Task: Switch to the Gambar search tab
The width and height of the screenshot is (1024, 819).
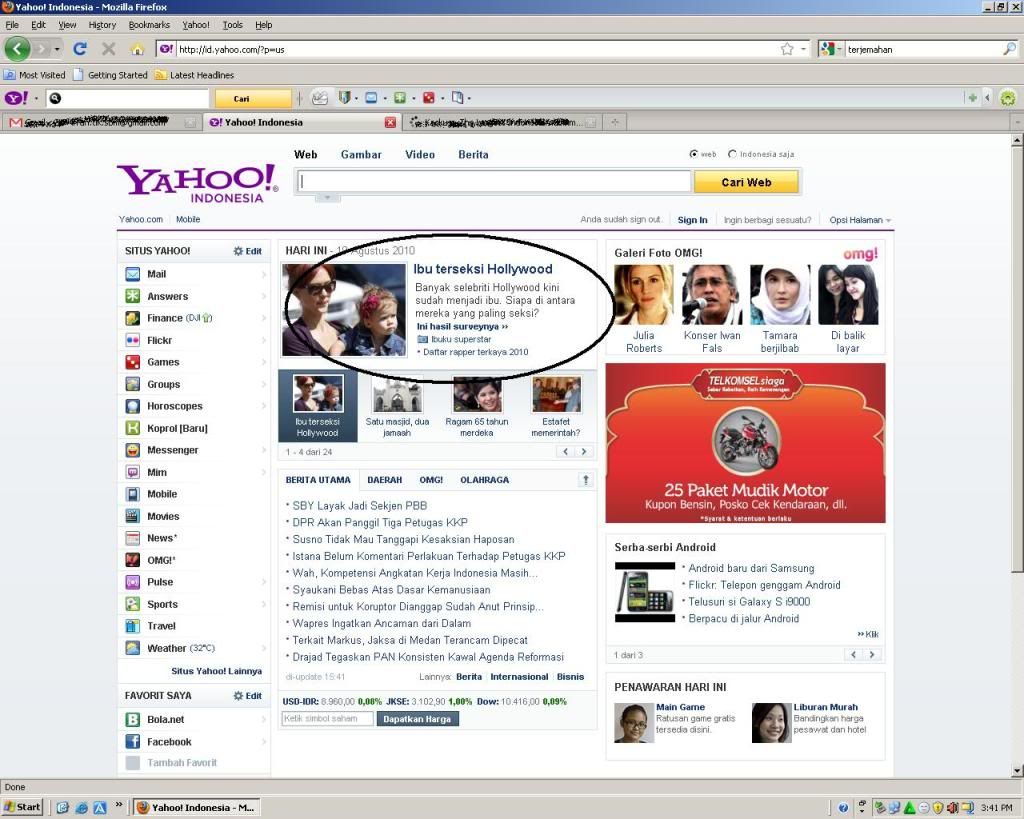Action: tap(361, 155)
